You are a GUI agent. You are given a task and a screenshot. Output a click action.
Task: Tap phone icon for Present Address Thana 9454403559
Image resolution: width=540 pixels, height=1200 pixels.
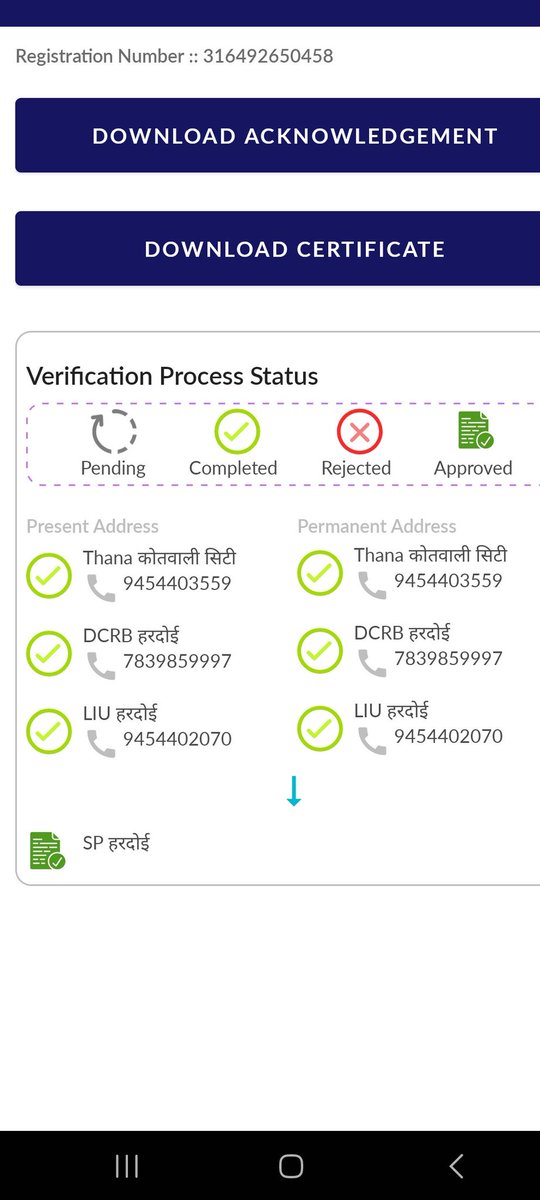[x=101, y=588]
